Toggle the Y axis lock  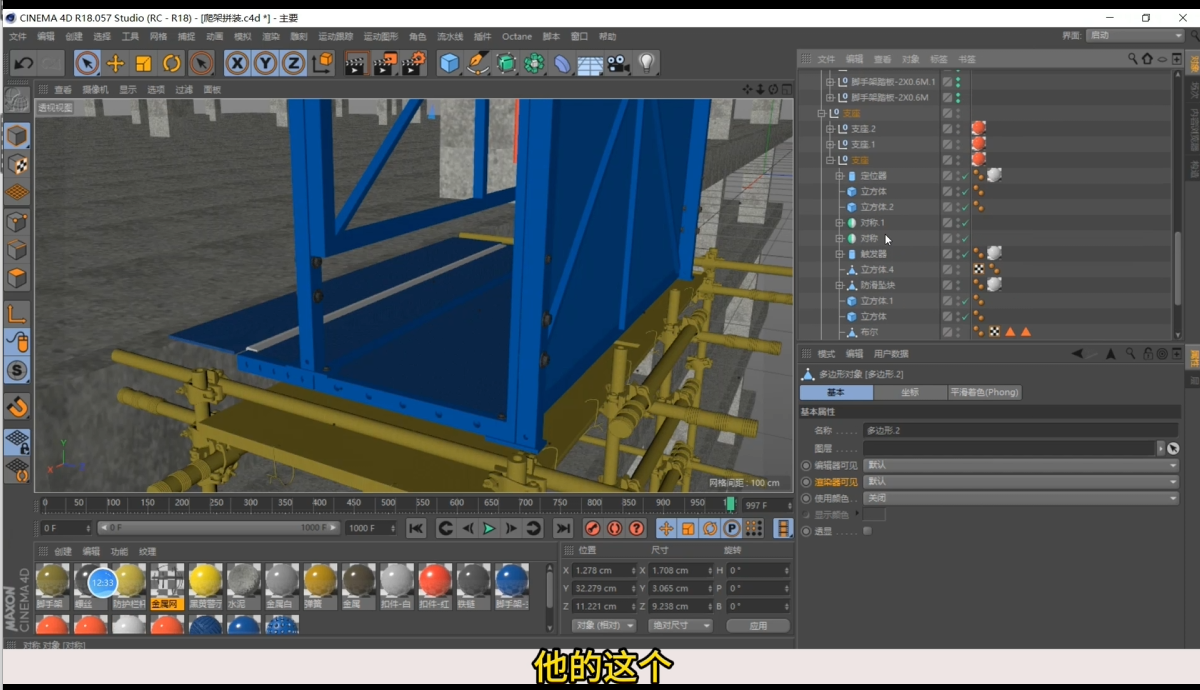265,63
